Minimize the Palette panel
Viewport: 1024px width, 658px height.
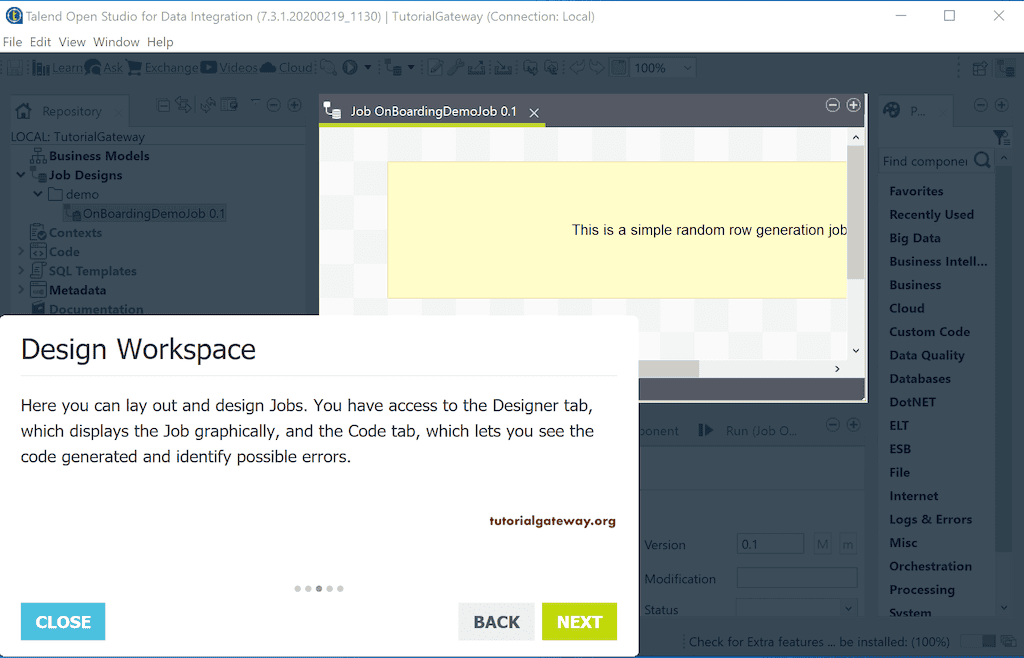(x=980, y=105)
